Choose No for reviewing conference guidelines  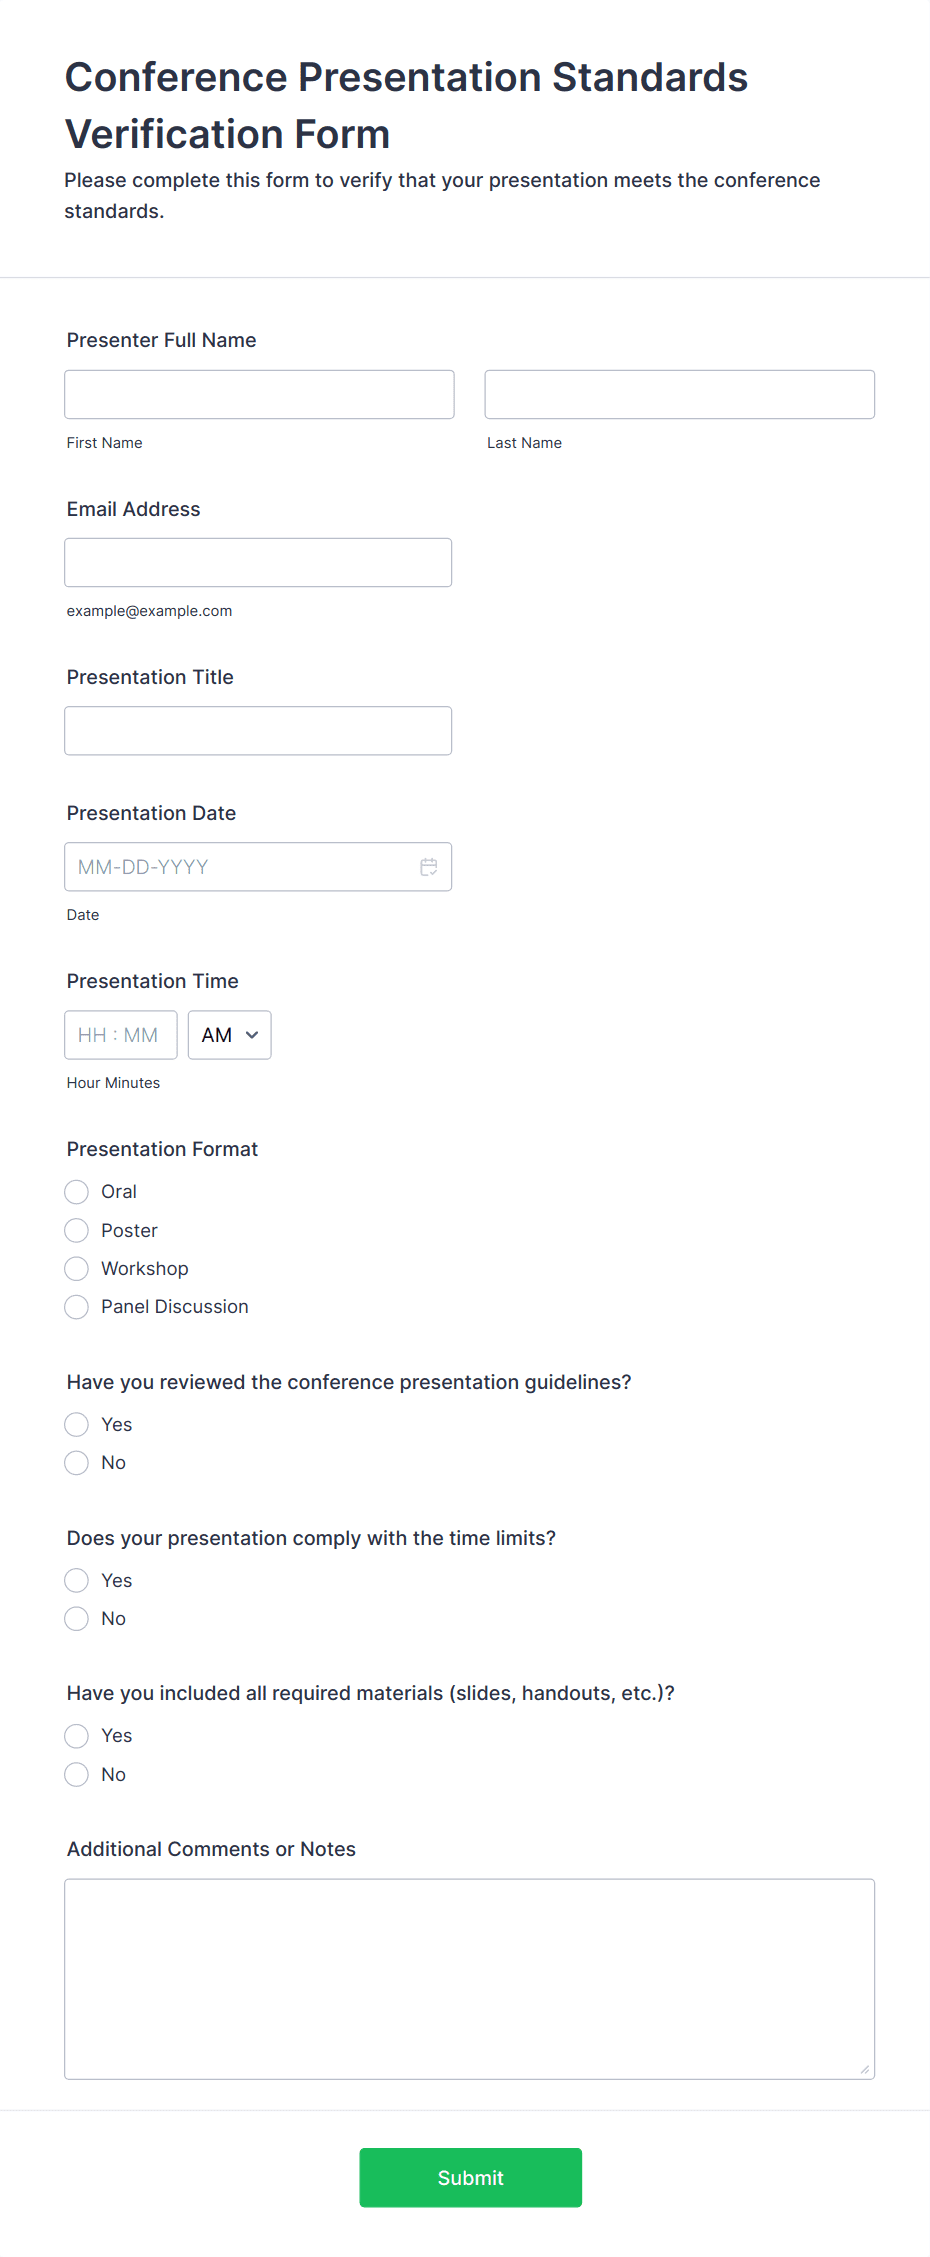coord(76,1462)
